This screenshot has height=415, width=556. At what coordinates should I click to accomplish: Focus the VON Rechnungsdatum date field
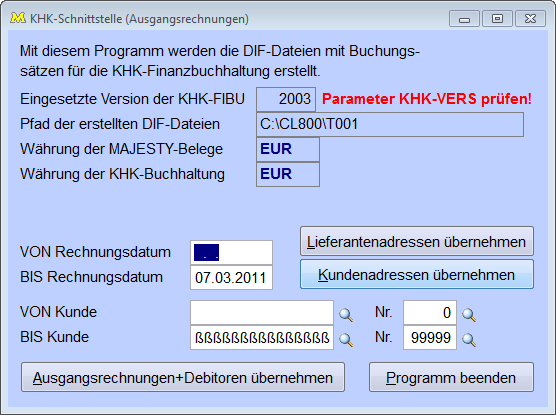tap(231, 253)
